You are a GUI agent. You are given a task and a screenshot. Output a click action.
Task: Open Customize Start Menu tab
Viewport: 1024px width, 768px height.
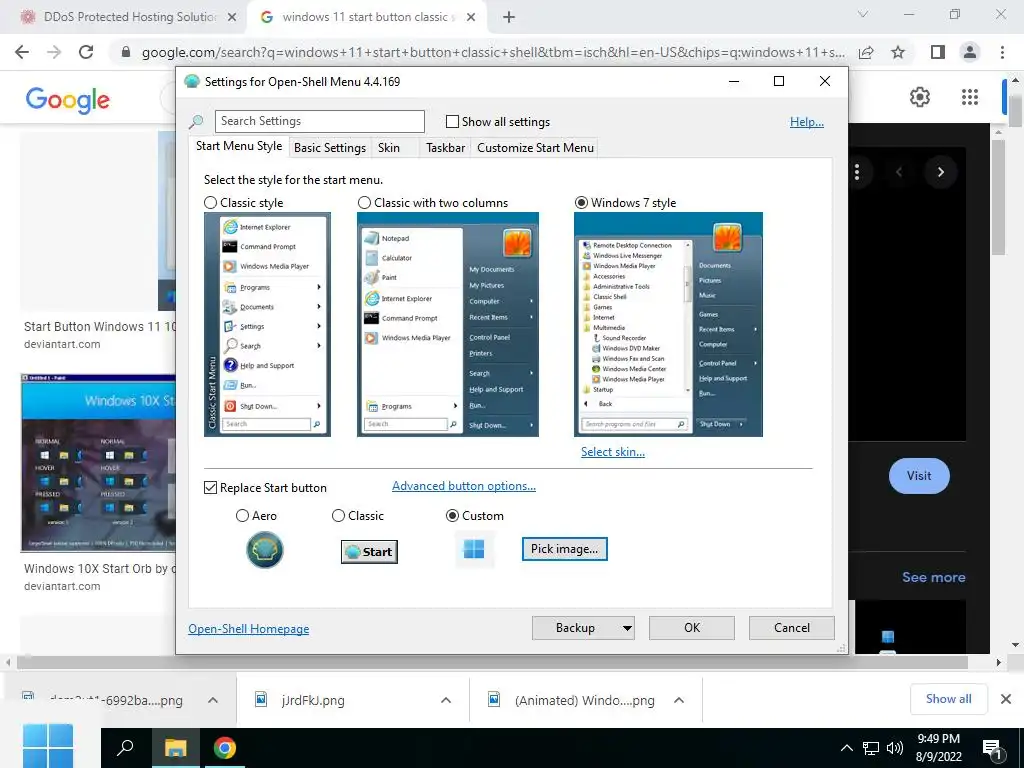(x=536, y=148)
